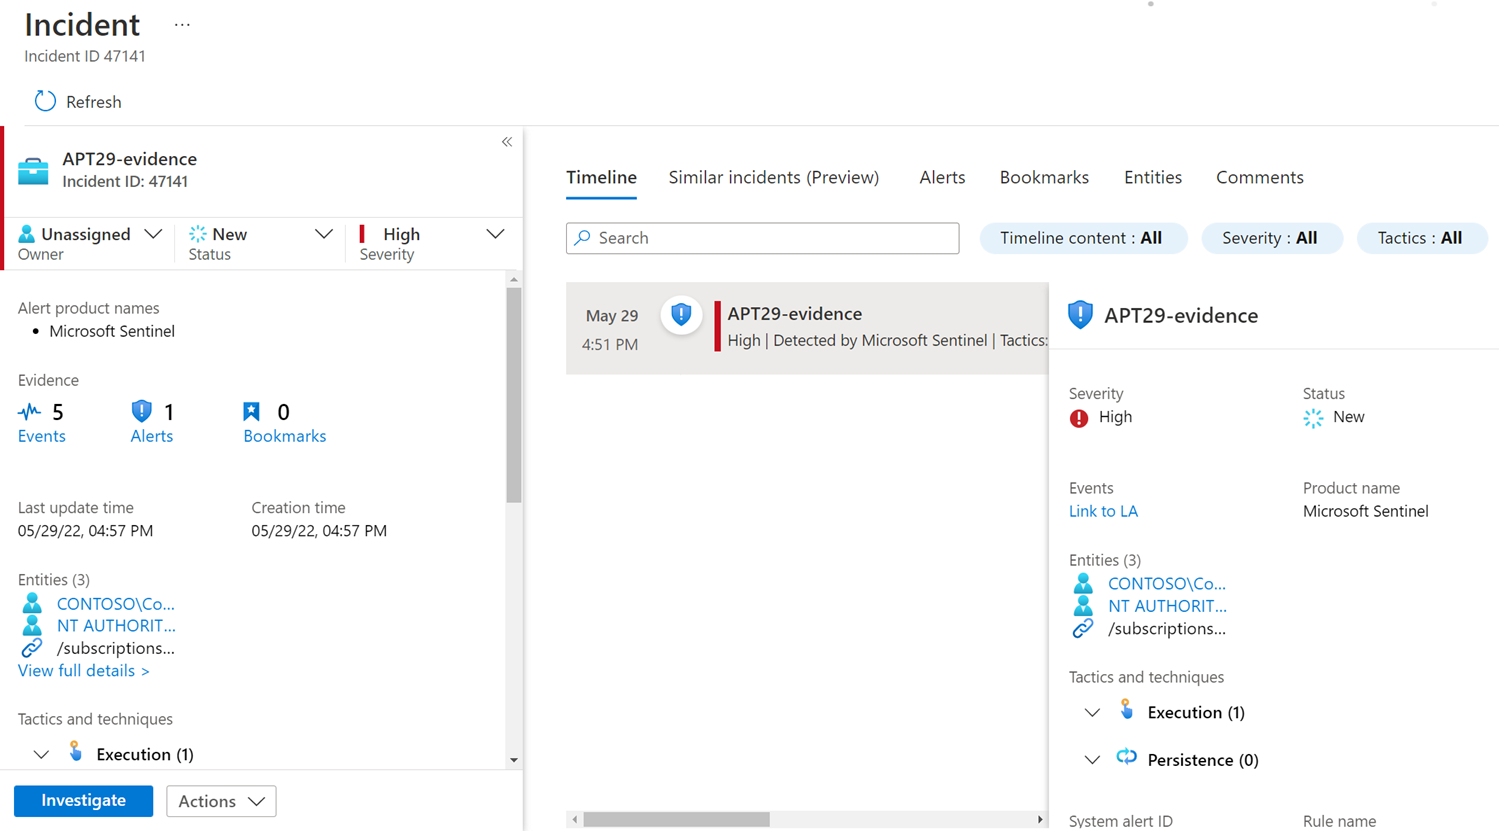The width and height of the screenshot is (1499, 831).
Task: Open the Owner dropdown to reassign
Action: coord(153,233)
